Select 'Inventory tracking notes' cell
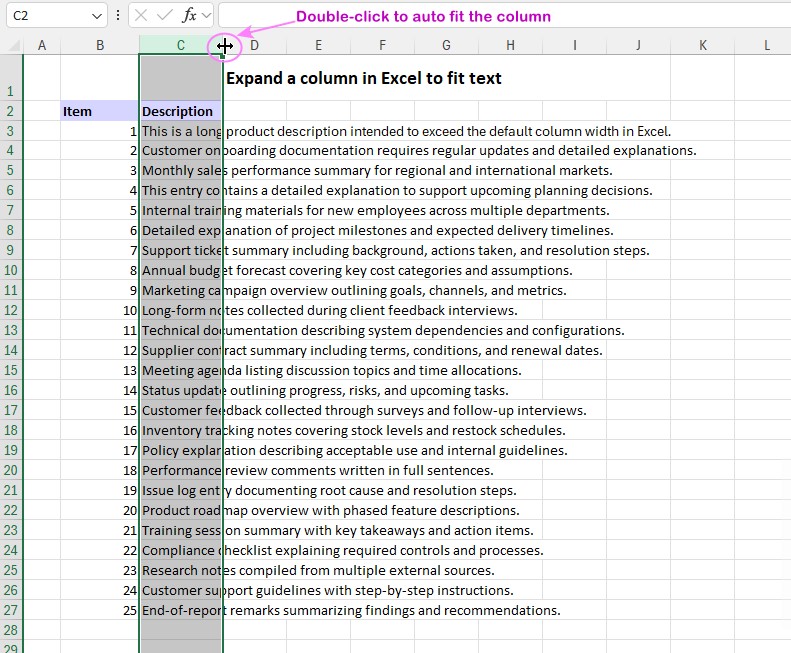 [x=181, y=430]
